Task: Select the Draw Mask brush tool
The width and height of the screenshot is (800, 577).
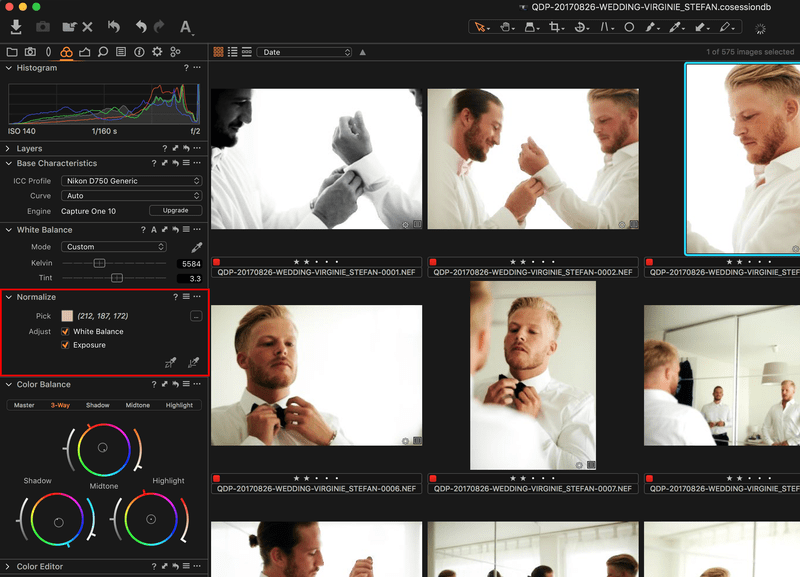Action: pyautogui.click(x=653, y=28)
